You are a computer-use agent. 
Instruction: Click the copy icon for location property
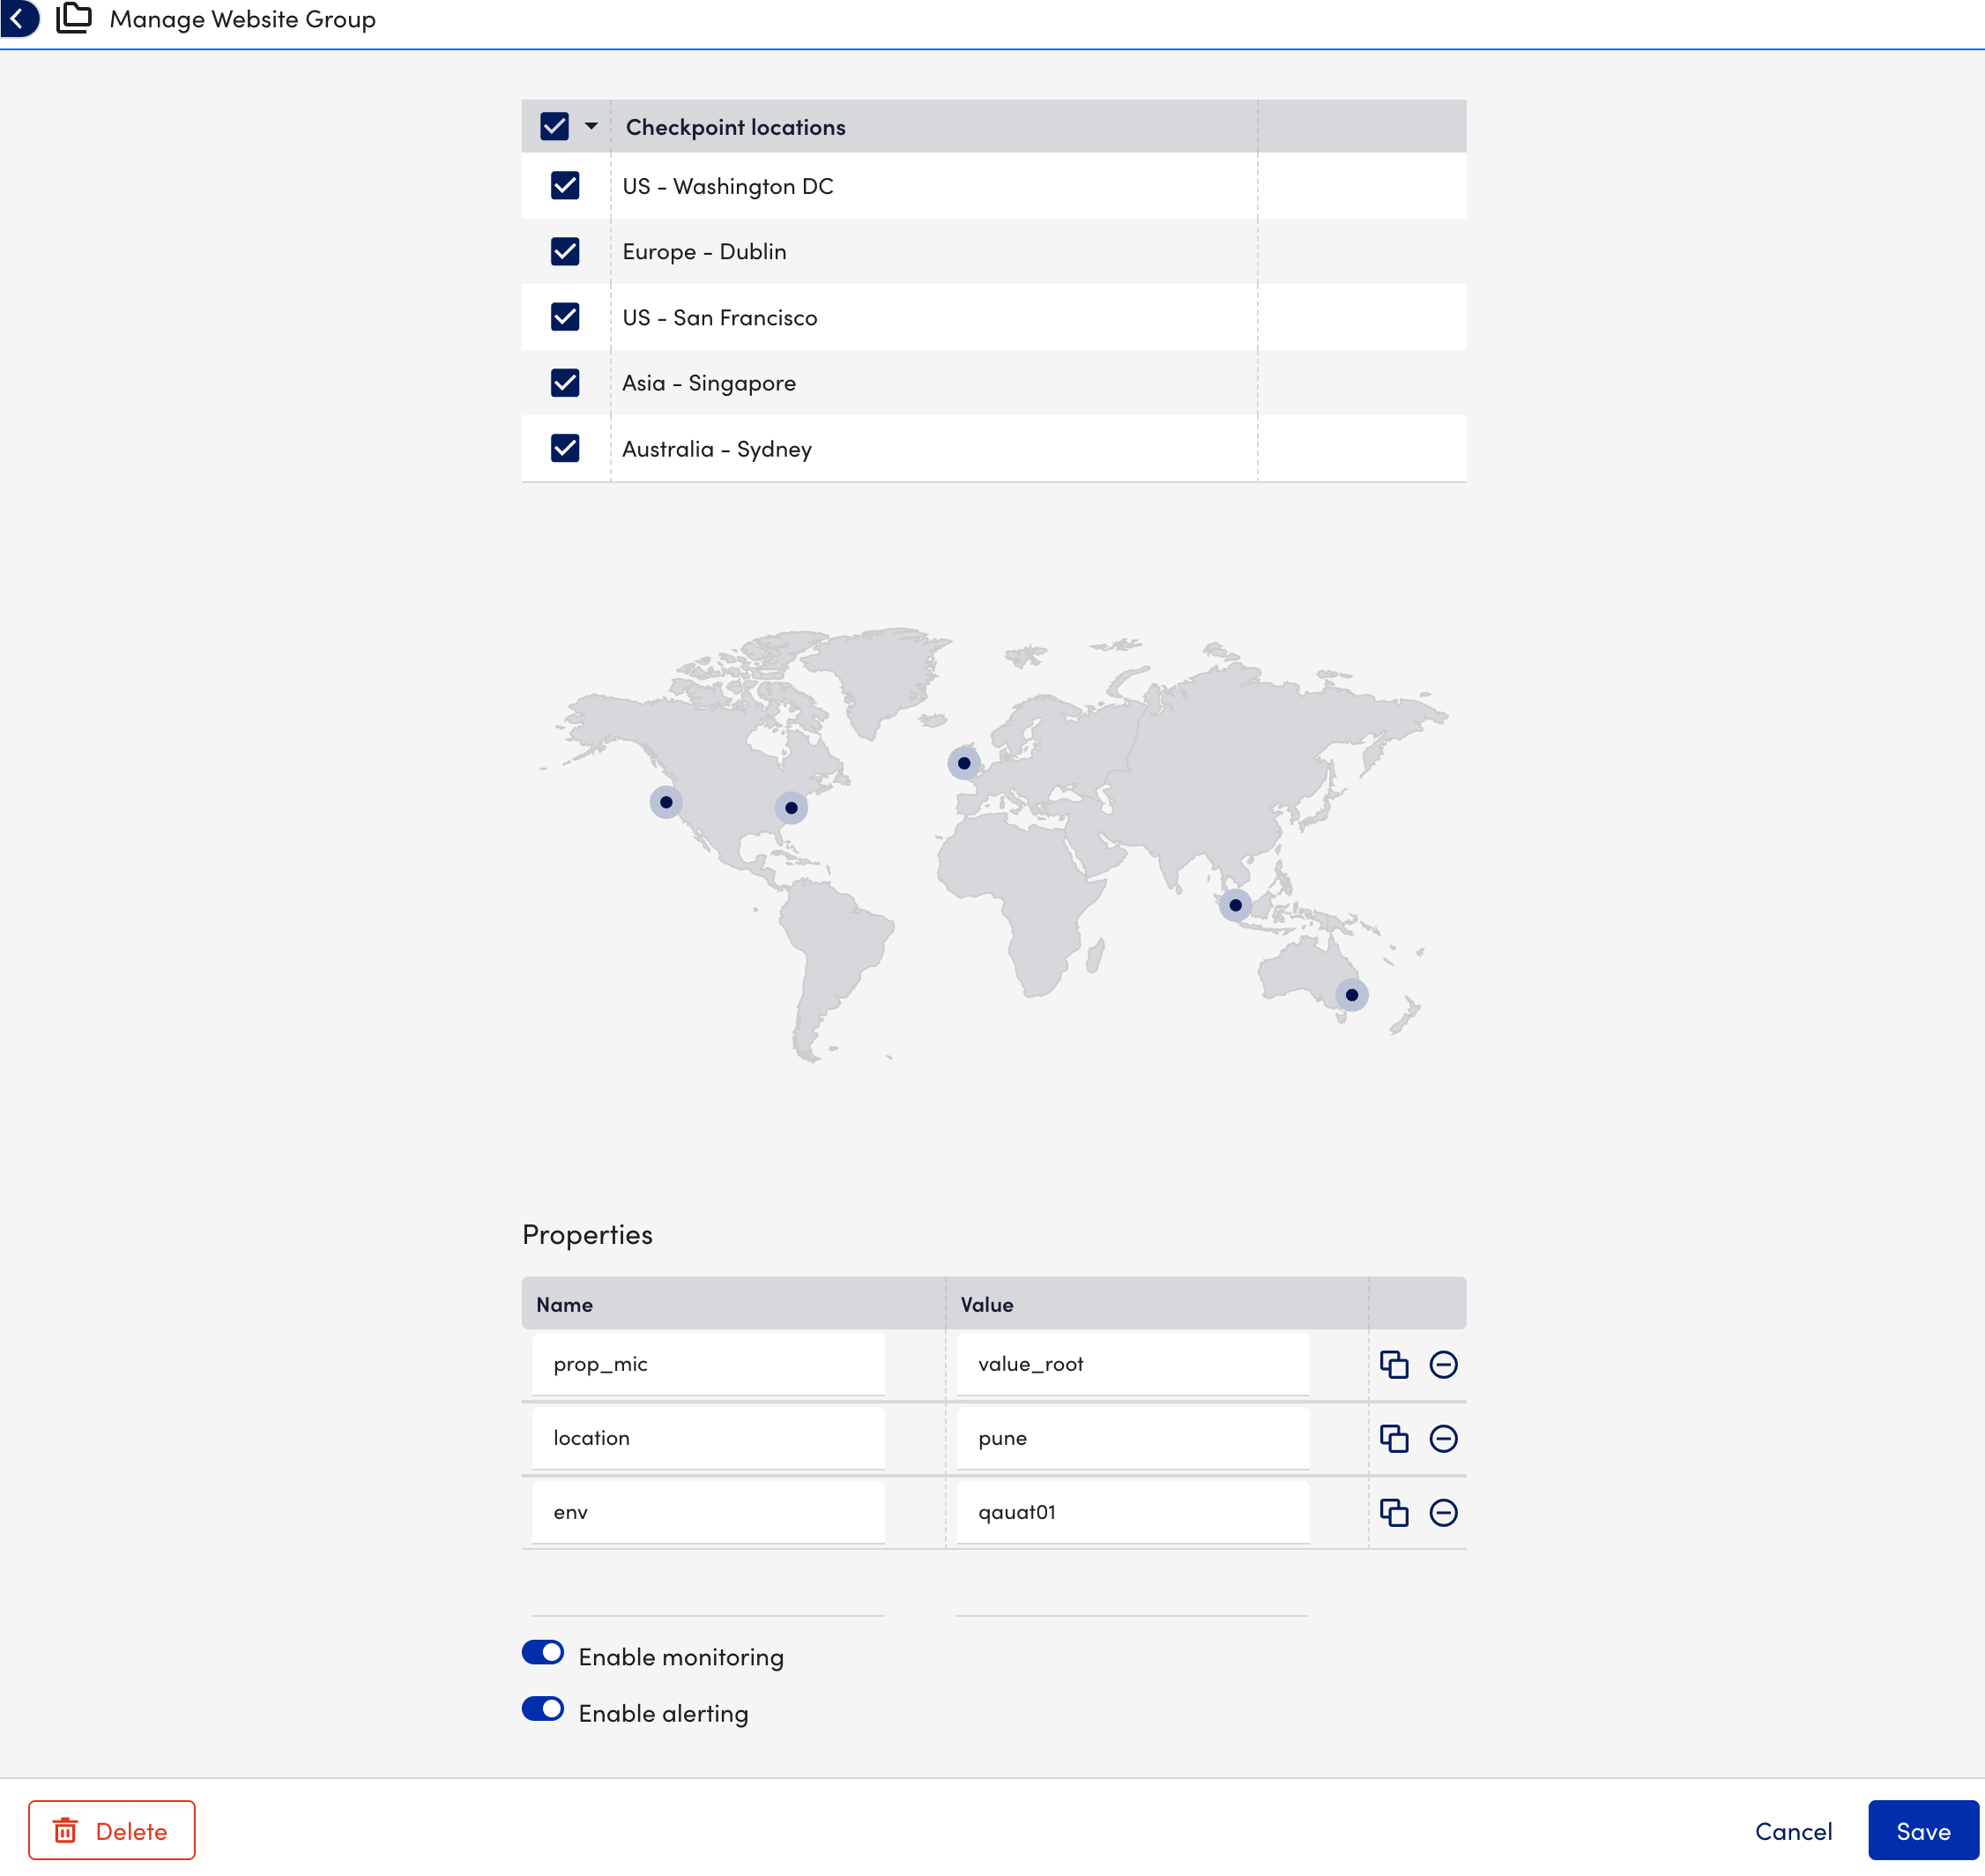pos(1394,1437)
